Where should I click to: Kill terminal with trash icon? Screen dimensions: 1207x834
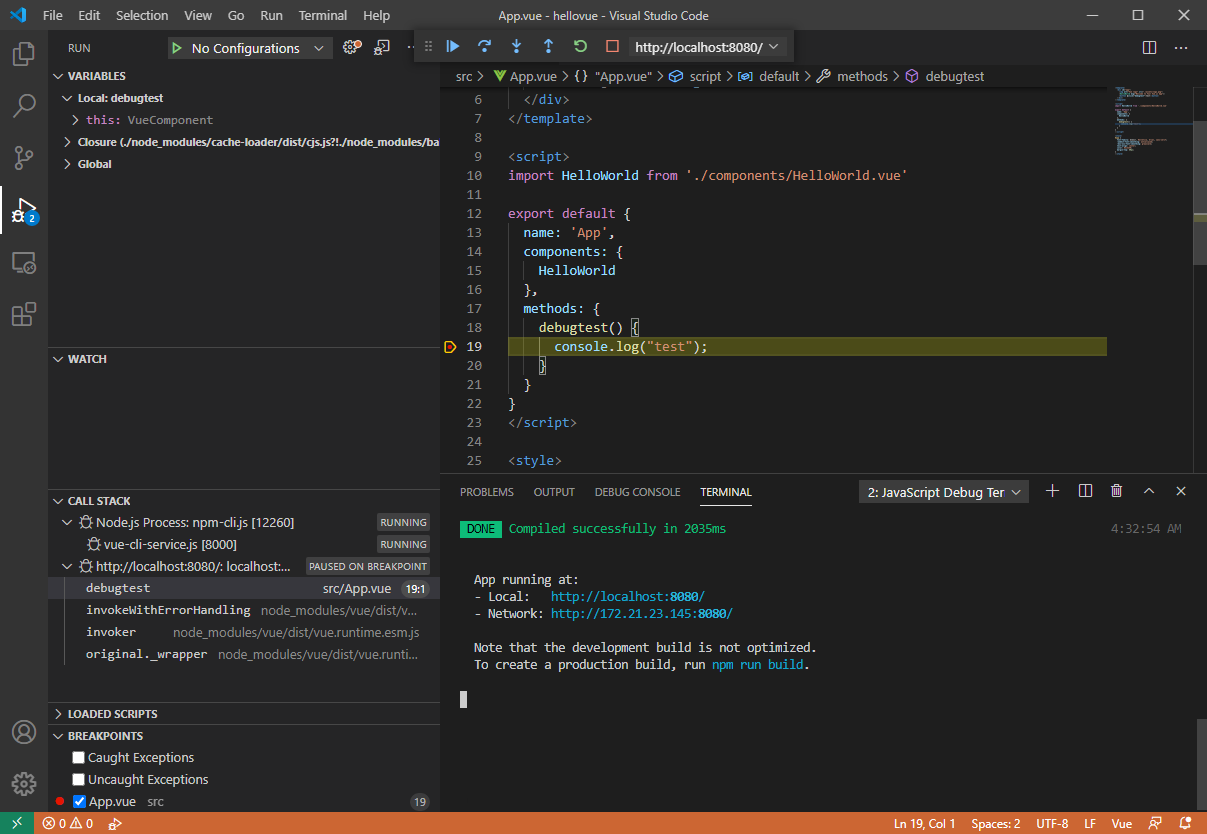click(x=1117, y=491)
